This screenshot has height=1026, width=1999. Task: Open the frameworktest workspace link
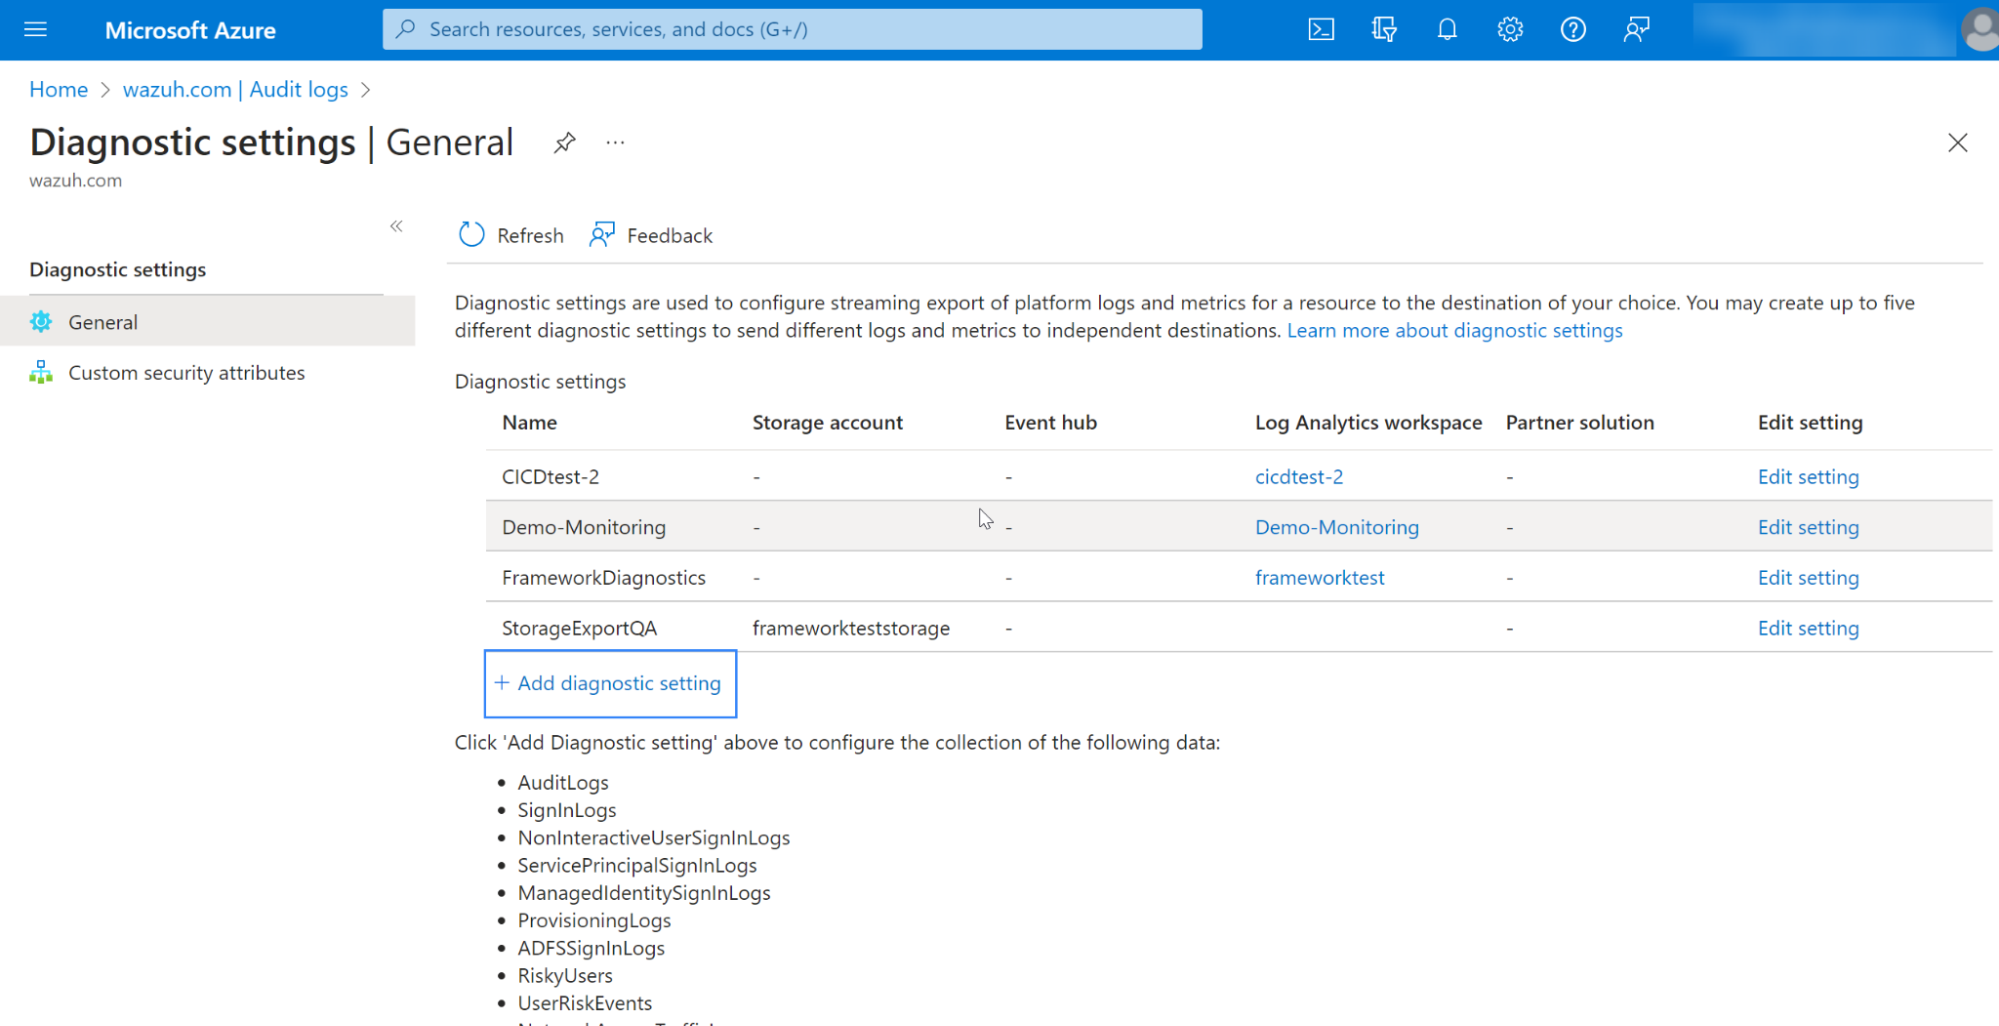point(1319,578)
